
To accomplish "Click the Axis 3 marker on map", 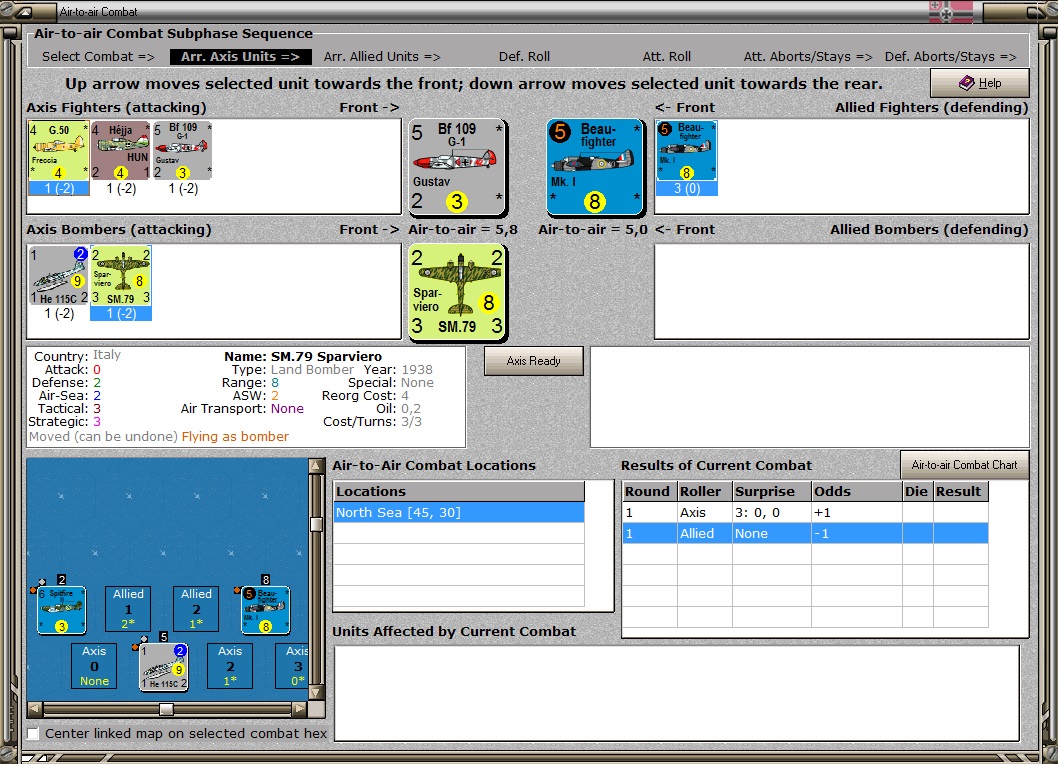I will (x=293, y=666).
